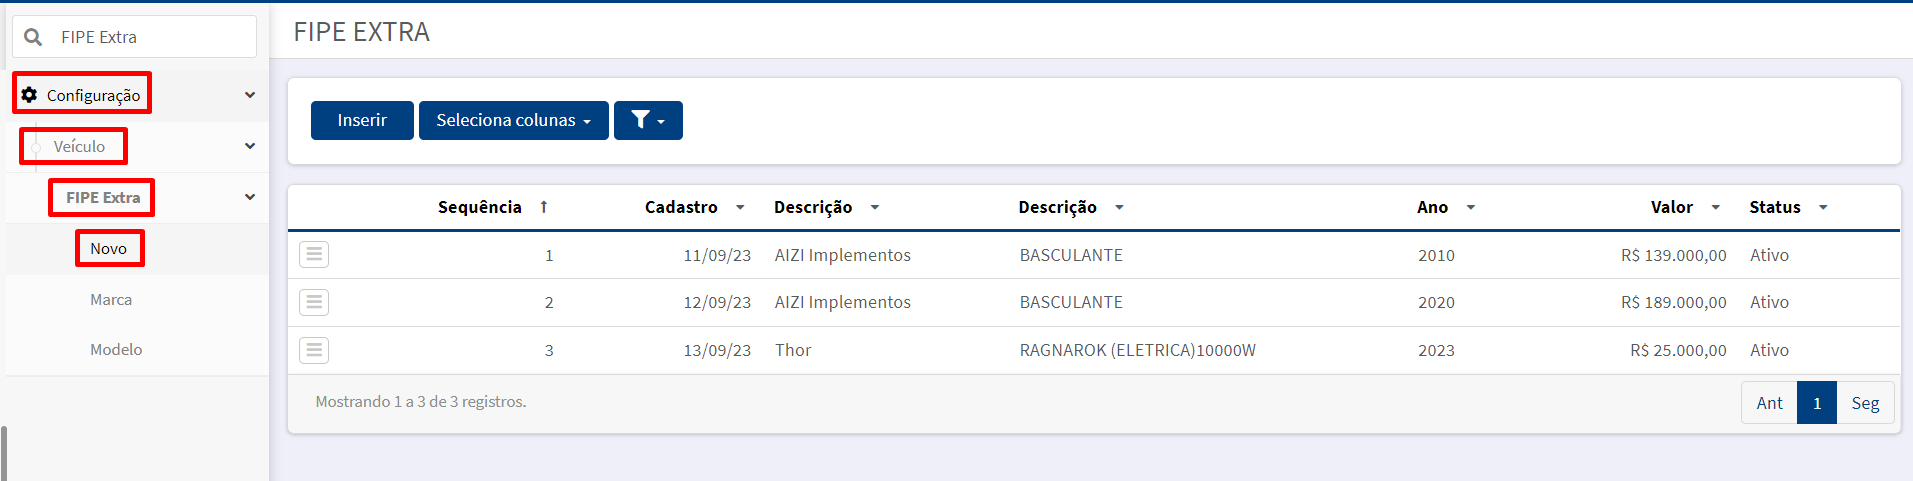
Task: Open row menu for sequence 1
Action: [x=314, y=255]
